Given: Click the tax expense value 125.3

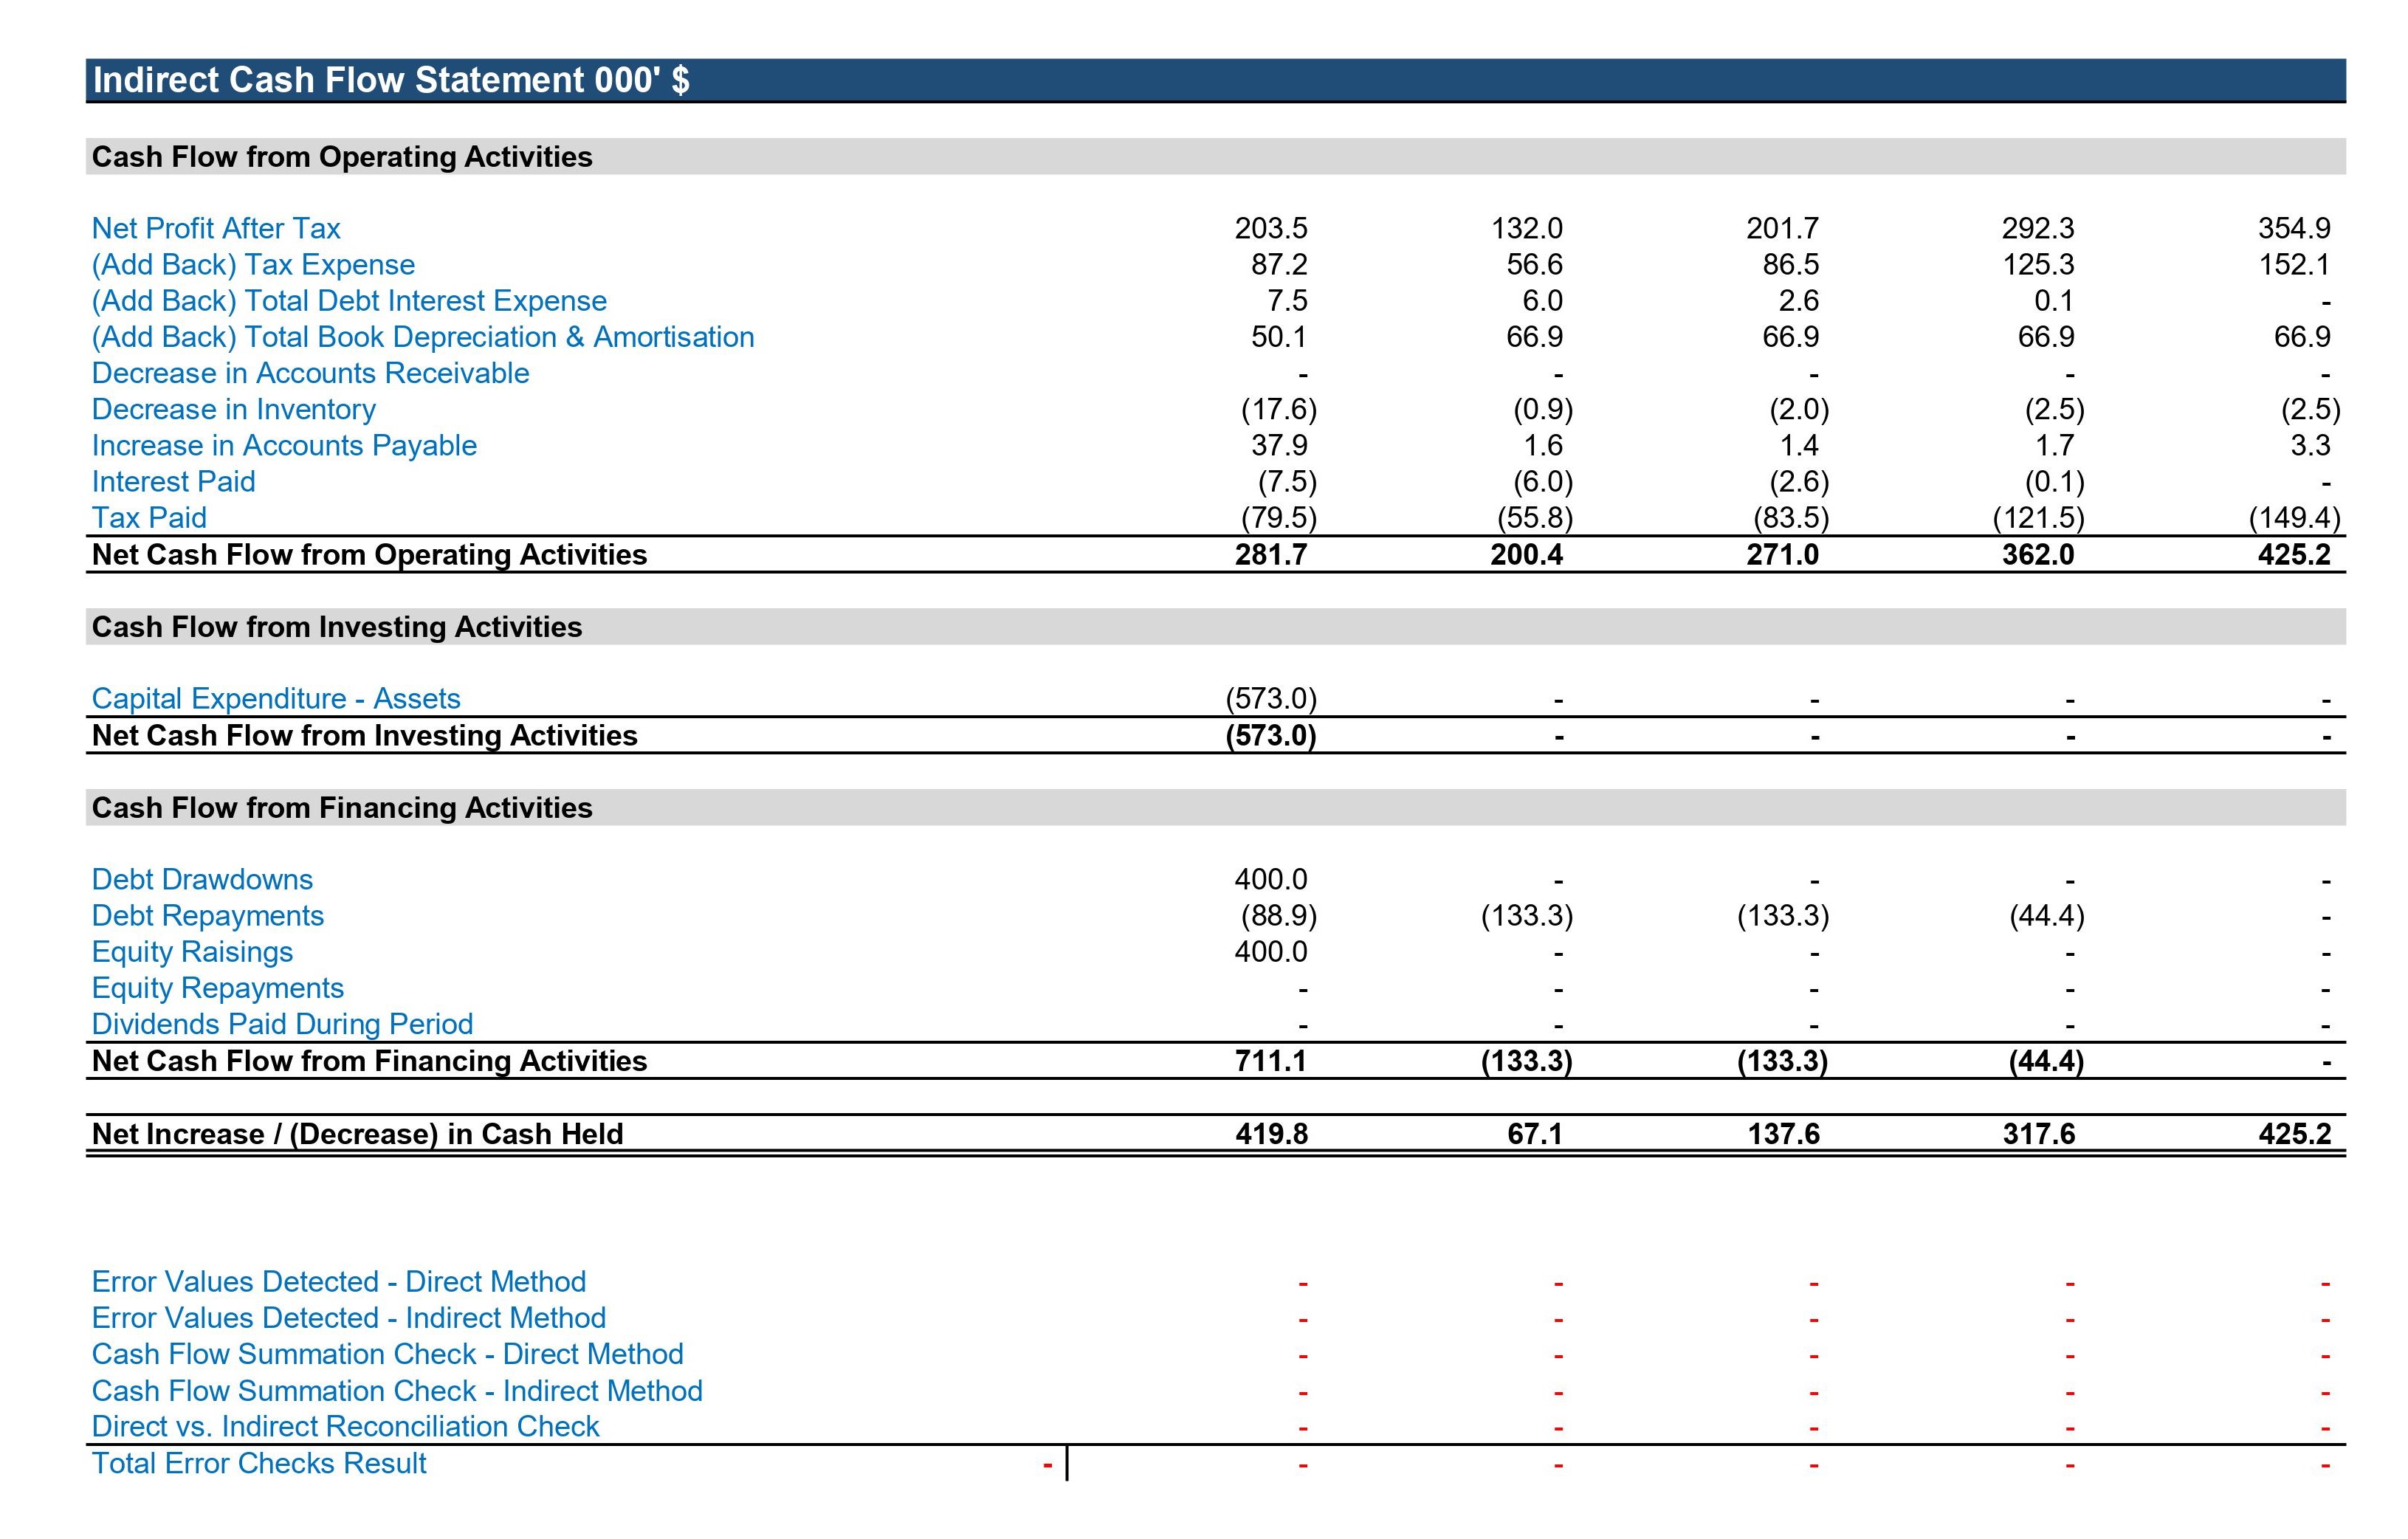Looking at the screenshot, I should pyautogui.click(x=2038, y=265).
